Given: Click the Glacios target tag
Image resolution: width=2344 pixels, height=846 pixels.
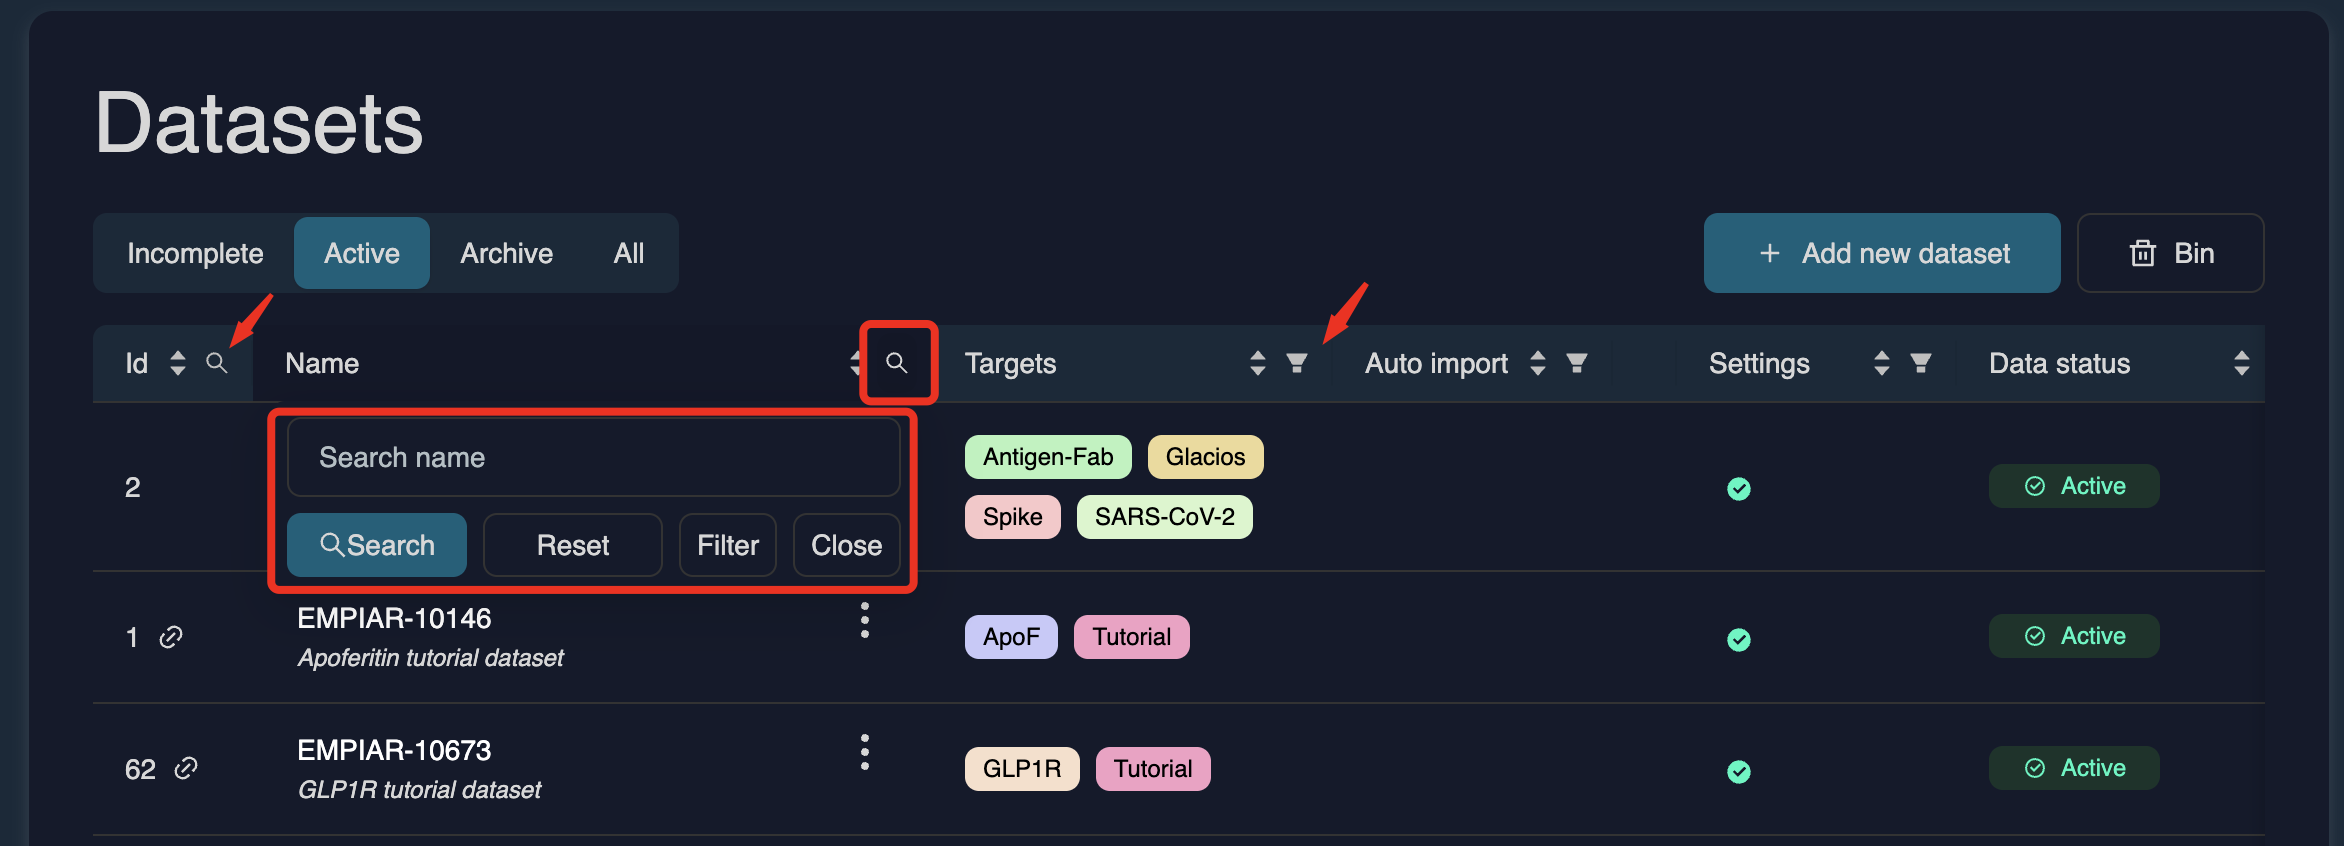Looking at the screenshot, I should 1205,457.
